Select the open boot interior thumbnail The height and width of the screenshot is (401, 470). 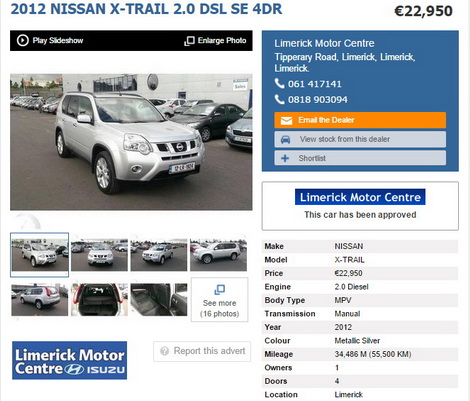[99, 300]
